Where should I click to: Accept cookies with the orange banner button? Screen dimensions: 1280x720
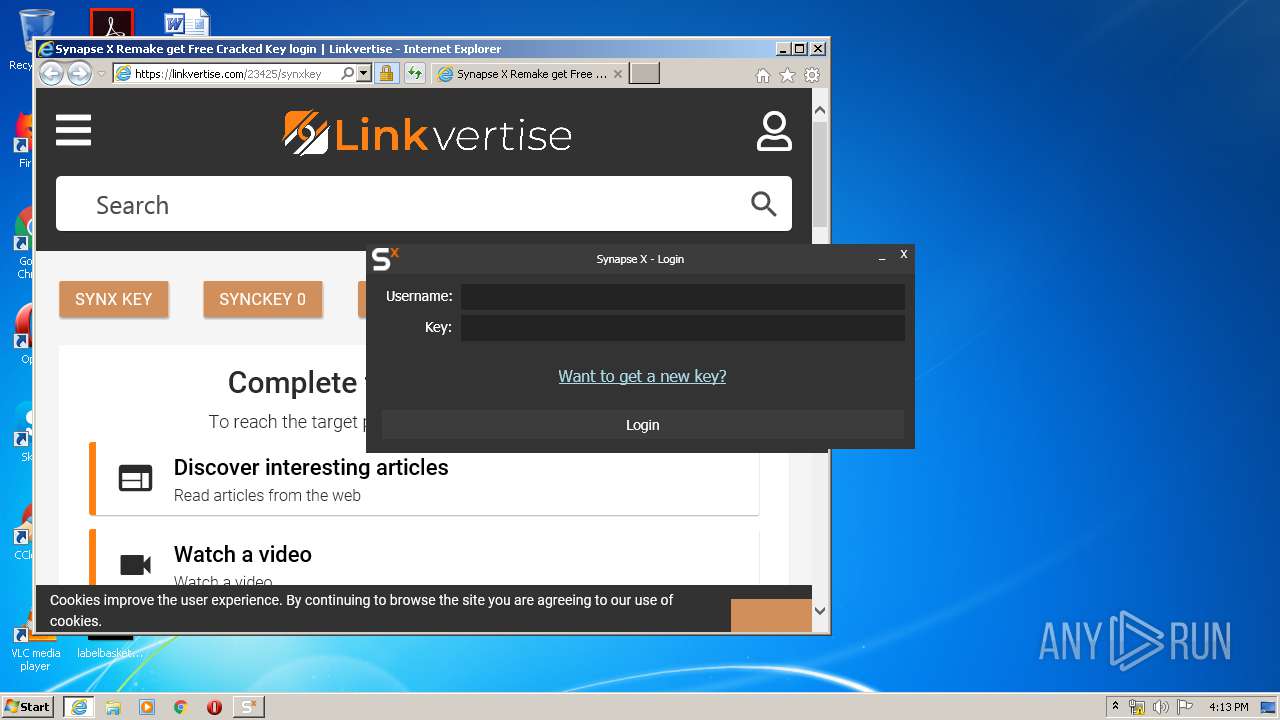[x=771, y=615]
